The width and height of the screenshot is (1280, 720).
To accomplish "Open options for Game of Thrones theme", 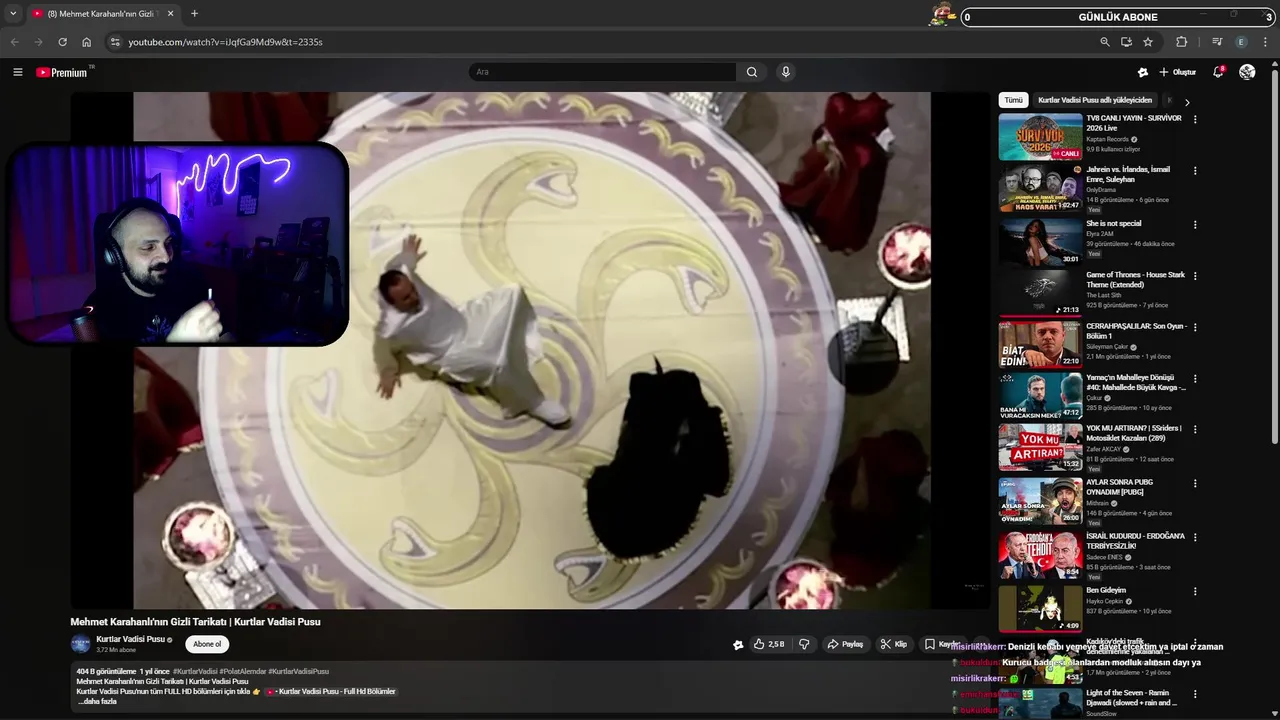I will [x=1195, y=276].
